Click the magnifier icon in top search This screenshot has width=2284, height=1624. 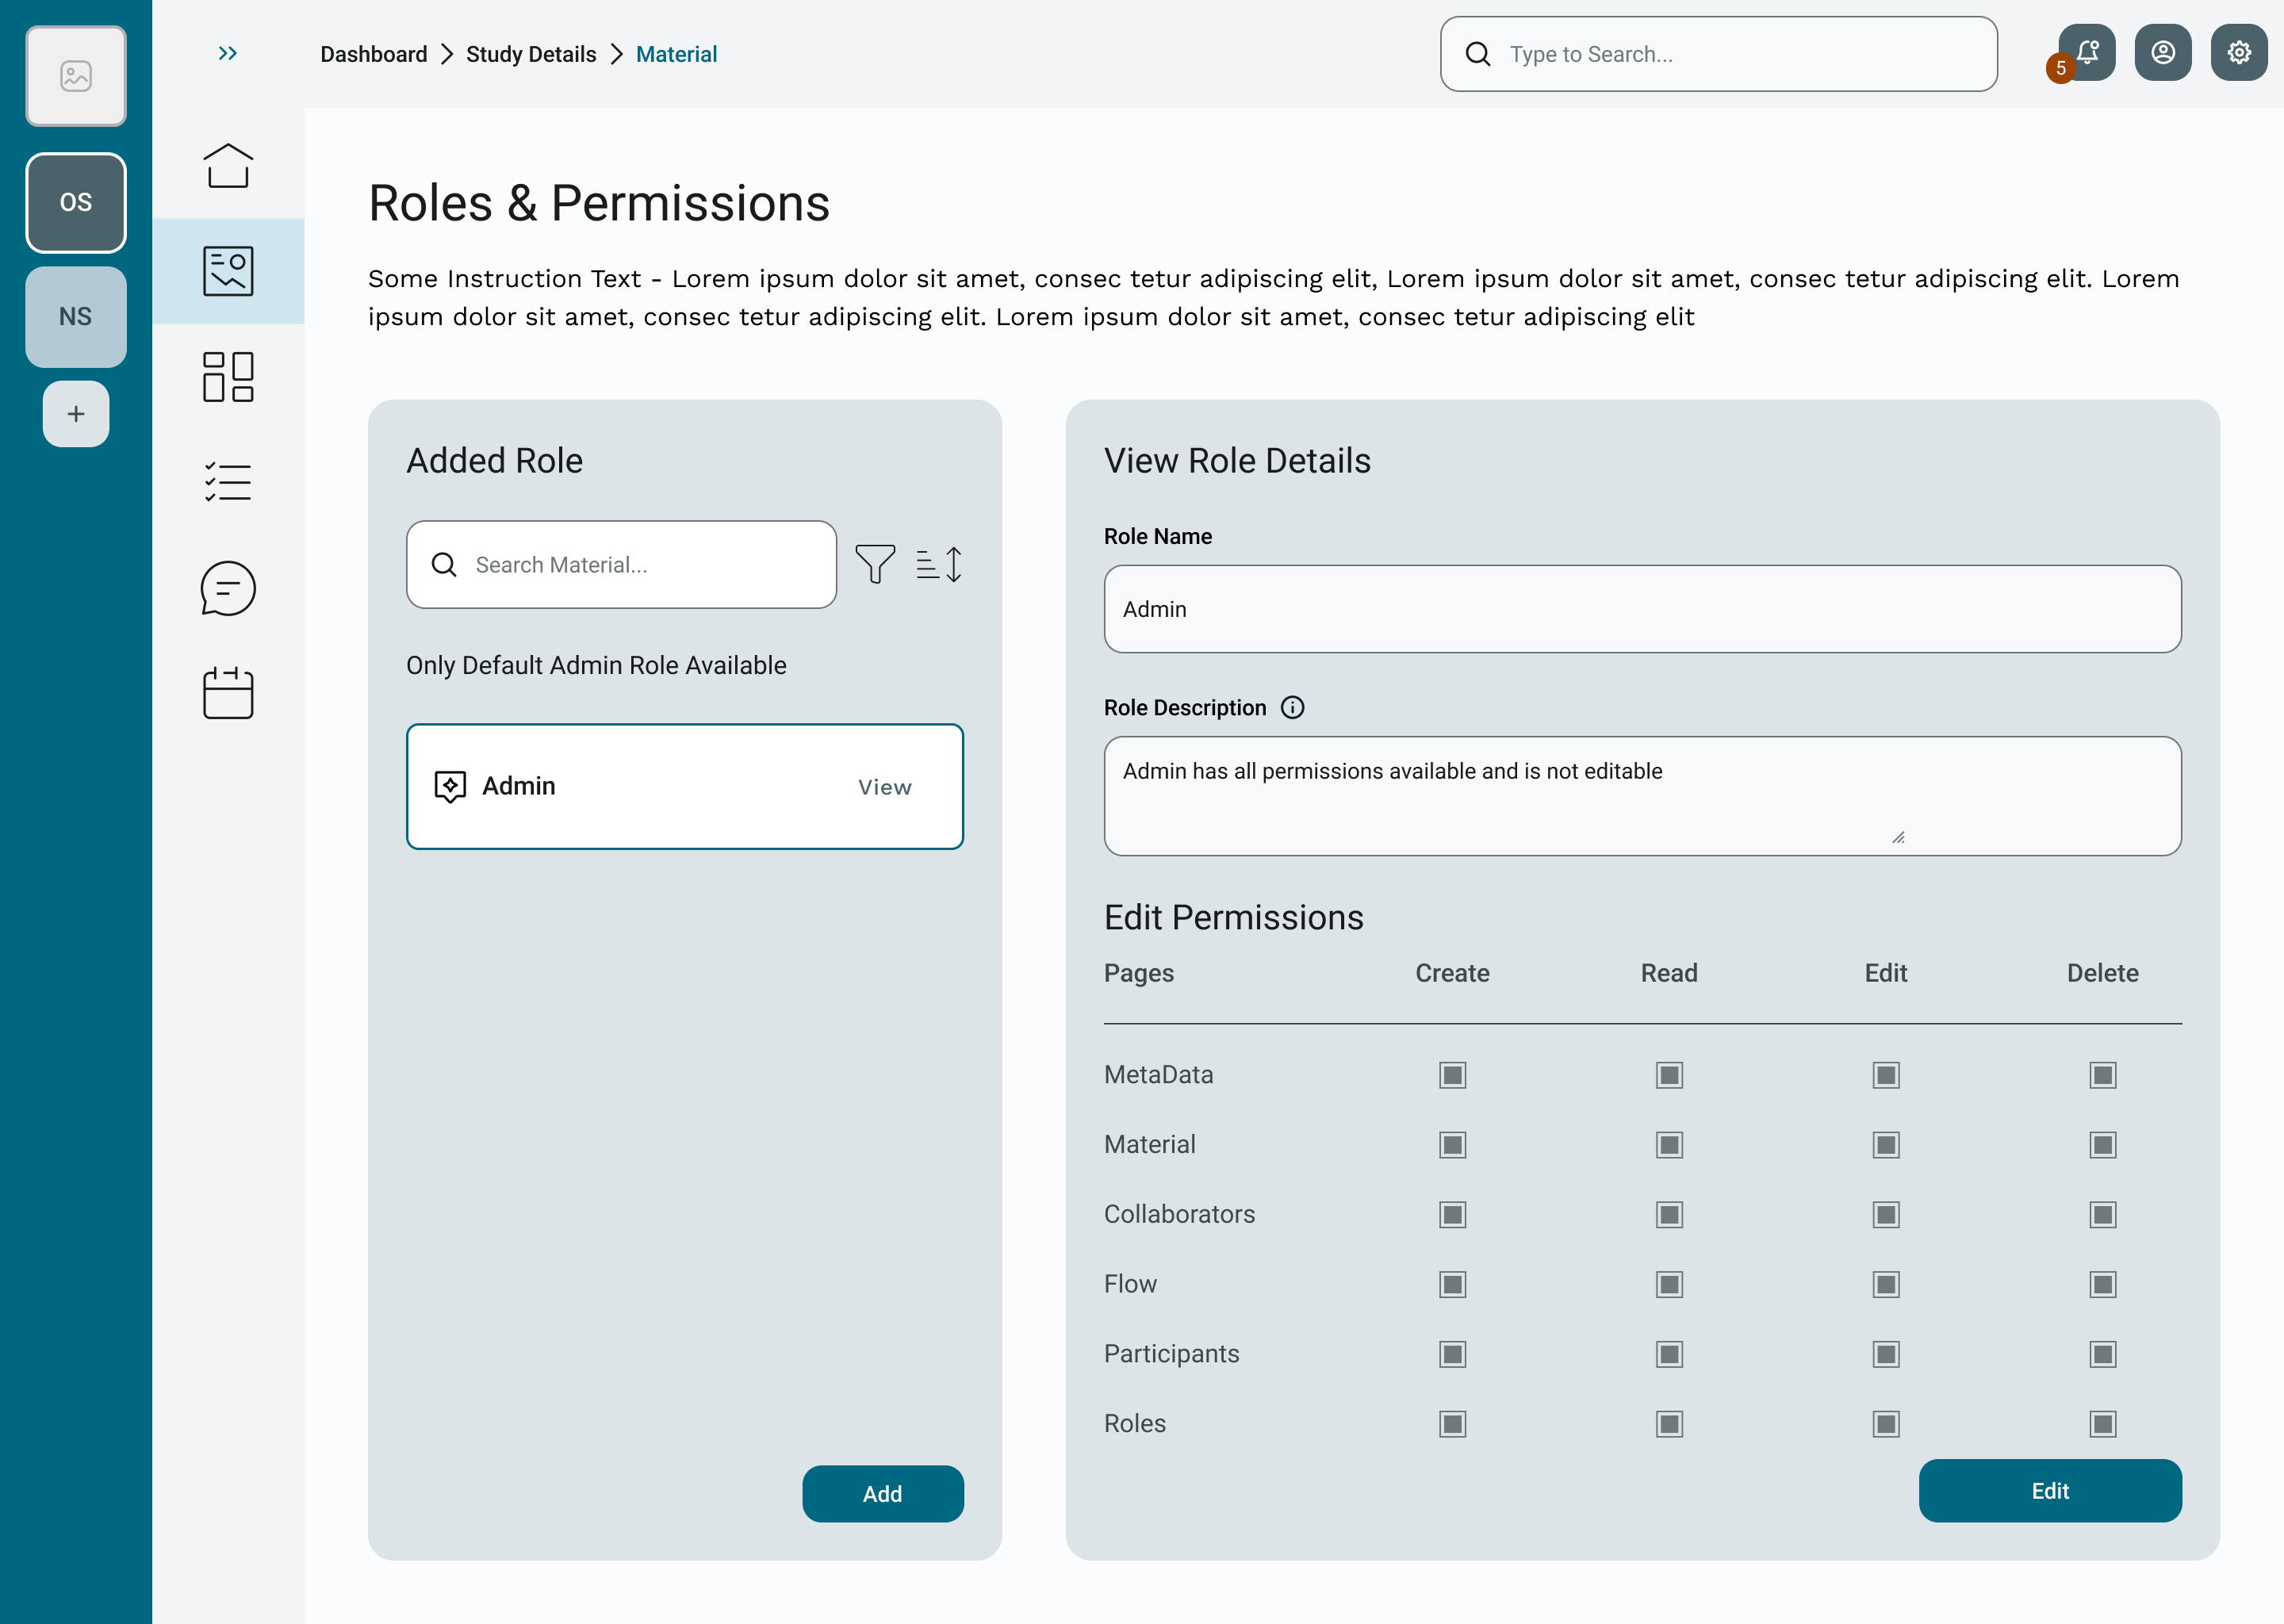(x=1478, y=54)
